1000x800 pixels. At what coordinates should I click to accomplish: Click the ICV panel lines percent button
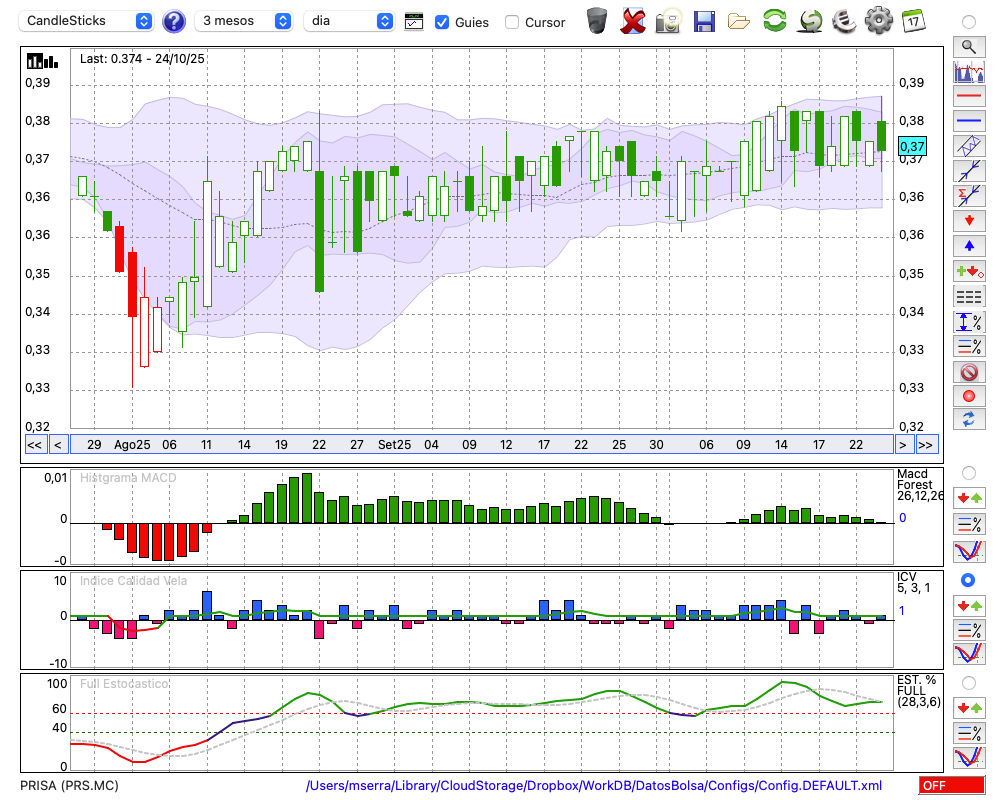point(969,630)
